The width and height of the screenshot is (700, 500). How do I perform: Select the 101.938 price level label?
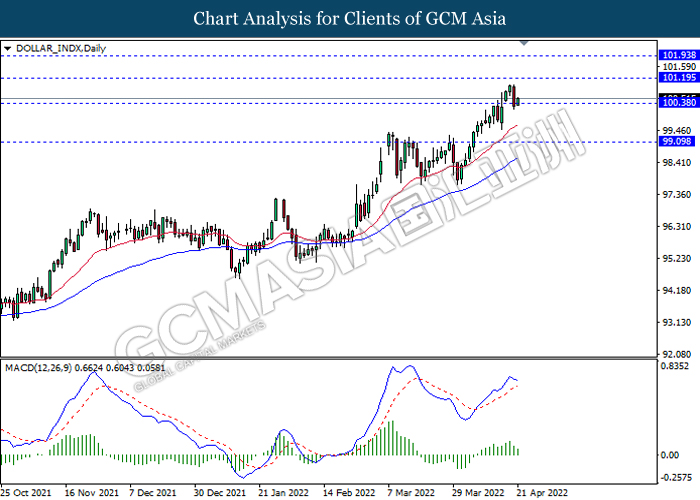pos(679,55)
